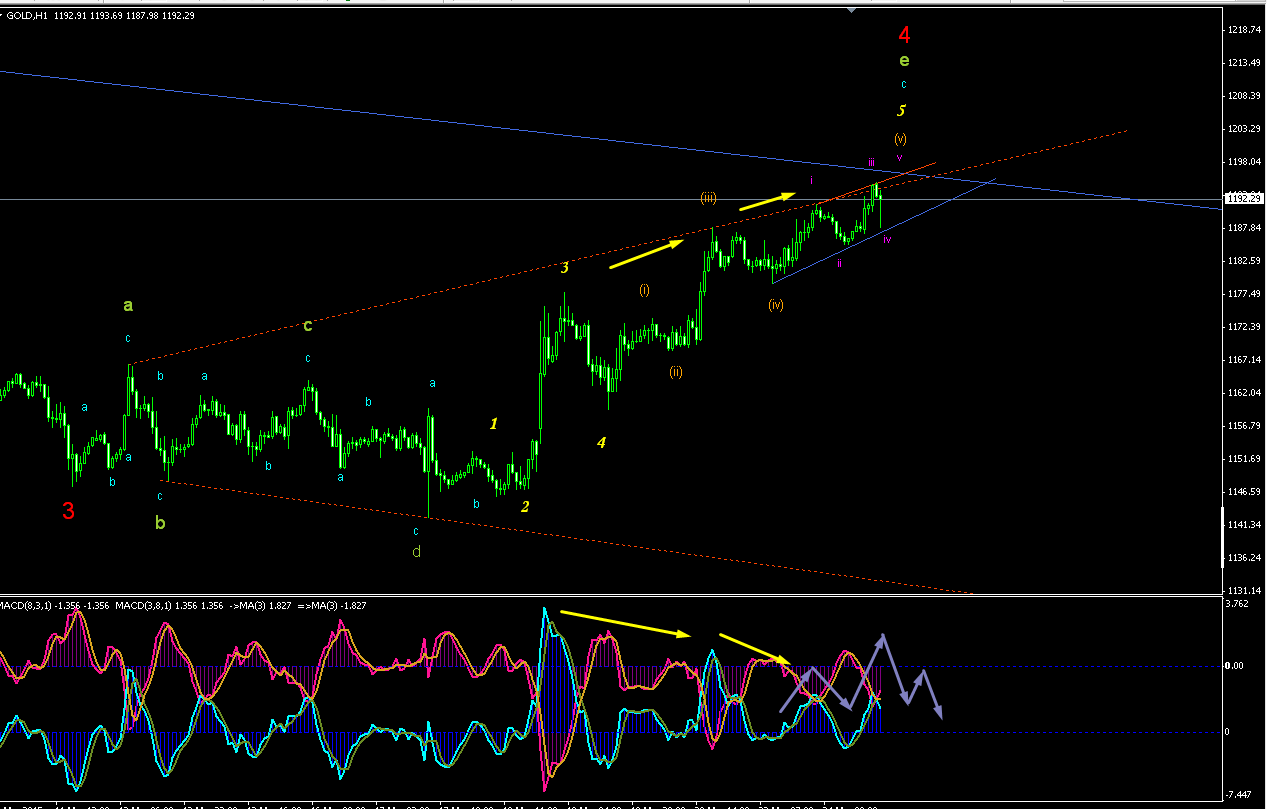
Task: Click the magenta subwave label iii
Action: click(x=871, y=162)
